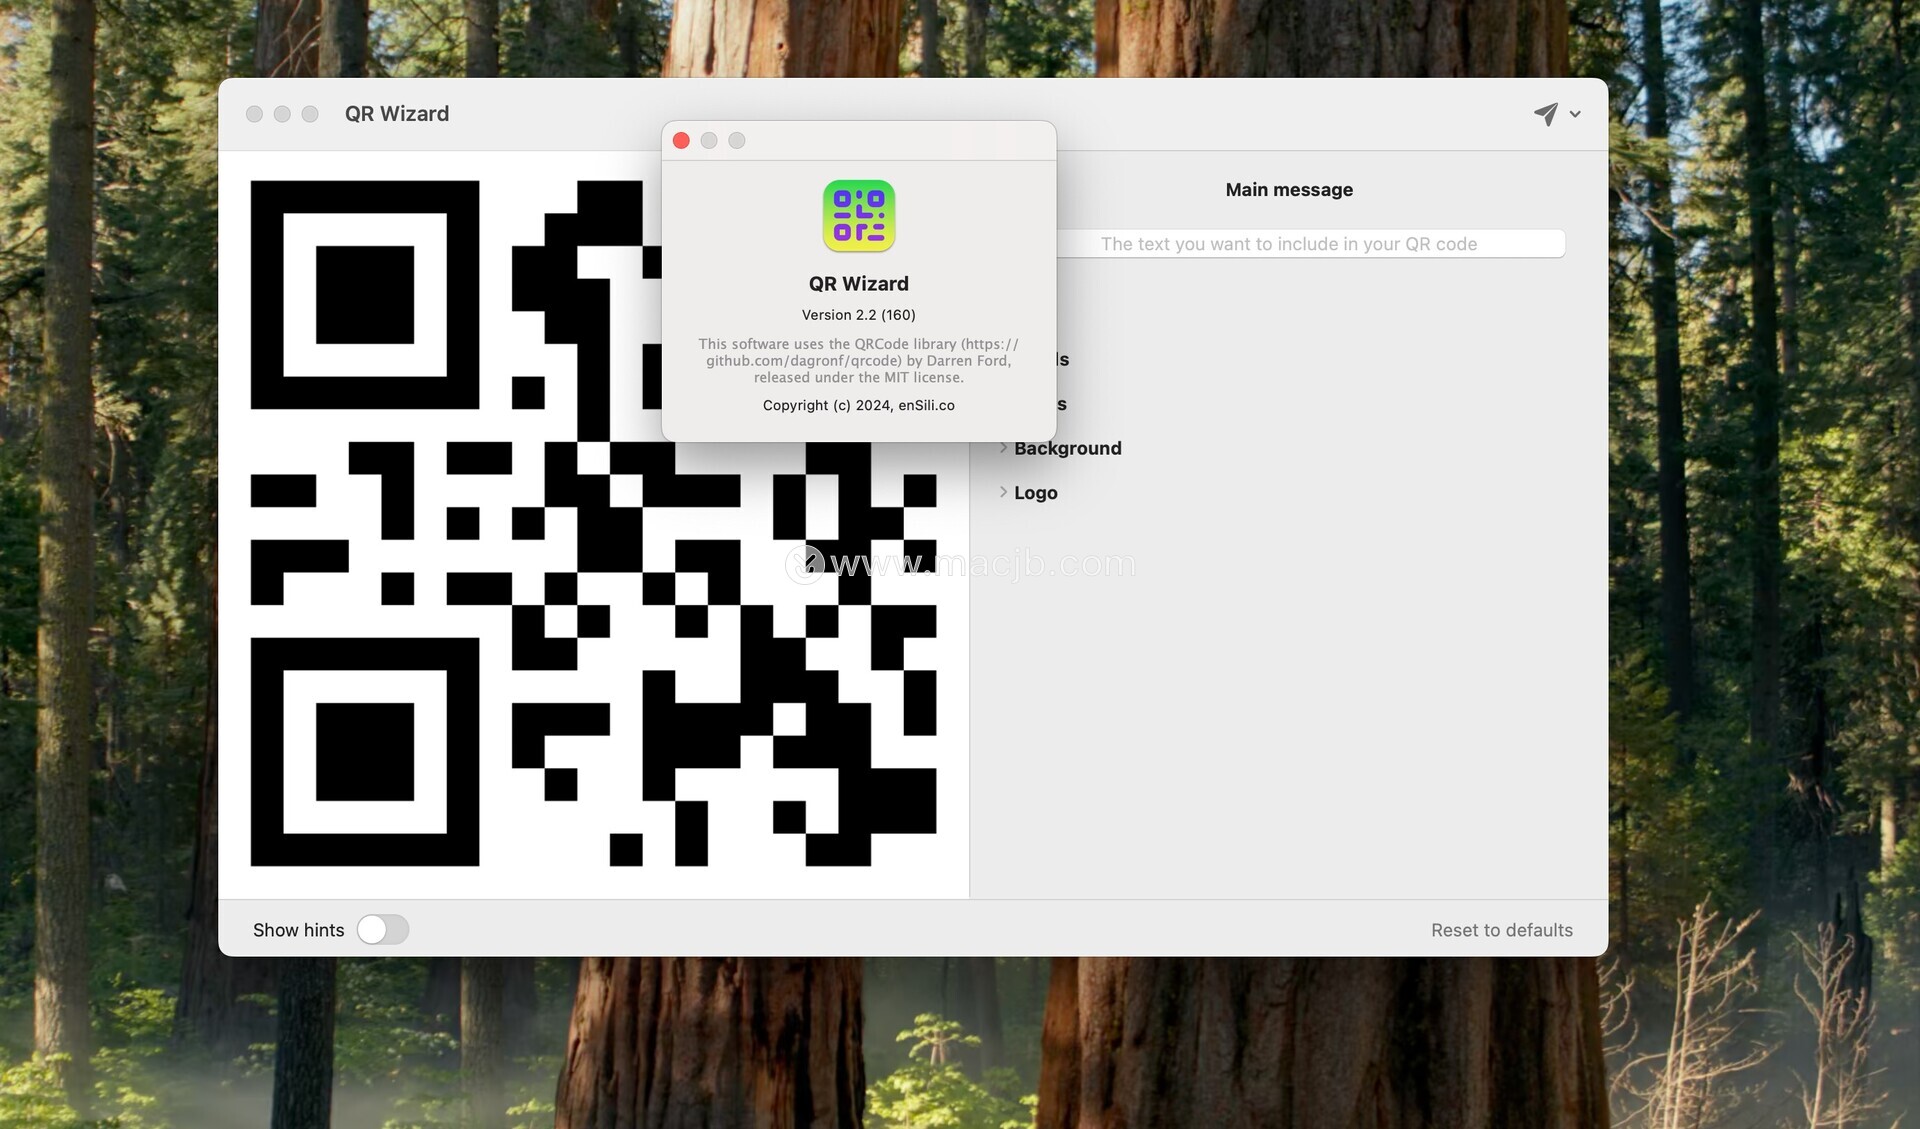Click the paper-plane share icon
Image resolution: width=1920 pixels, height=1129 pixels.
pyautogui.click(x=1545, y=114)
